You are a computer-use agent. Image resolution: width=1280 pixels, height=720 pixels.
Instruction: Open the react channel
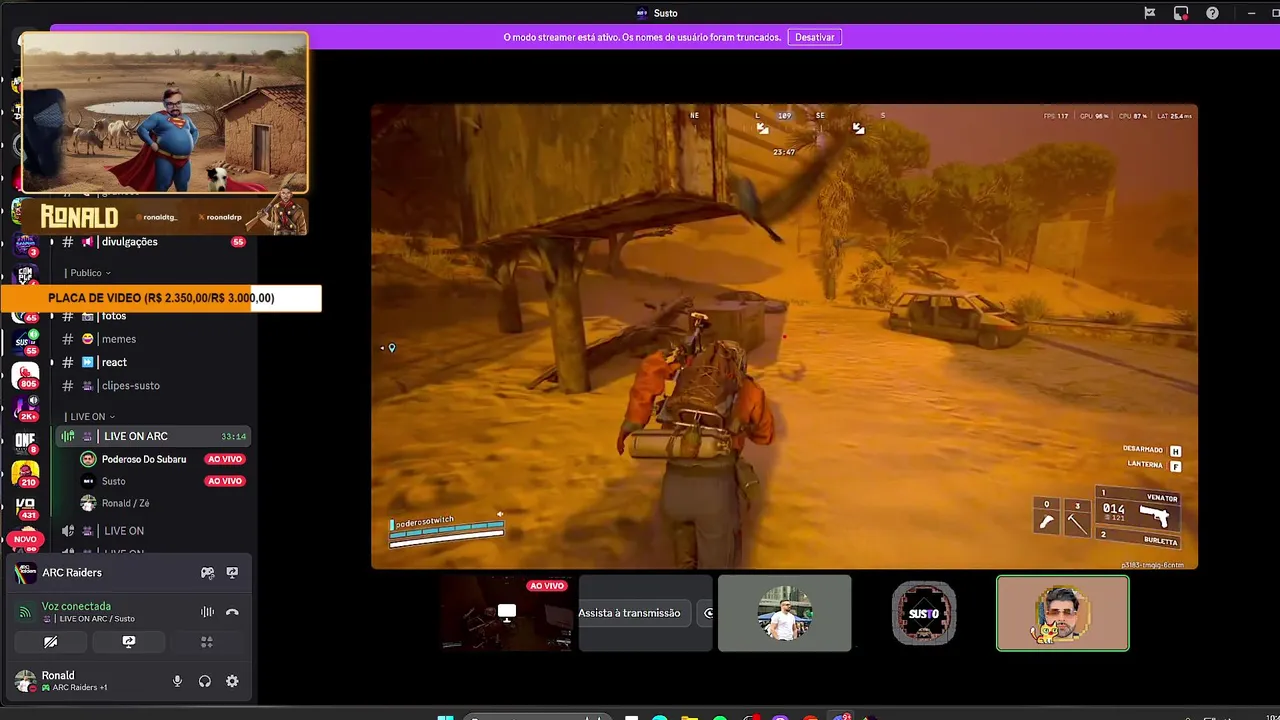(x=152, y=362)
